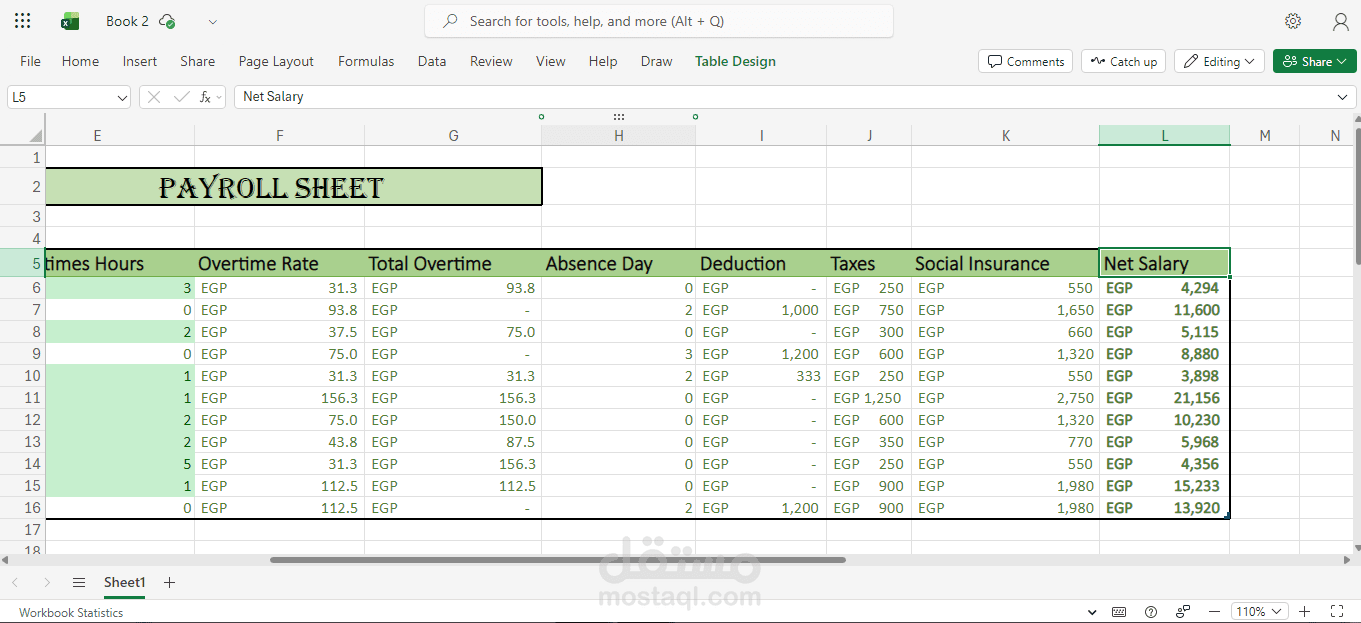
Task: Open the settings gear icon
Action: (1293, 21)
